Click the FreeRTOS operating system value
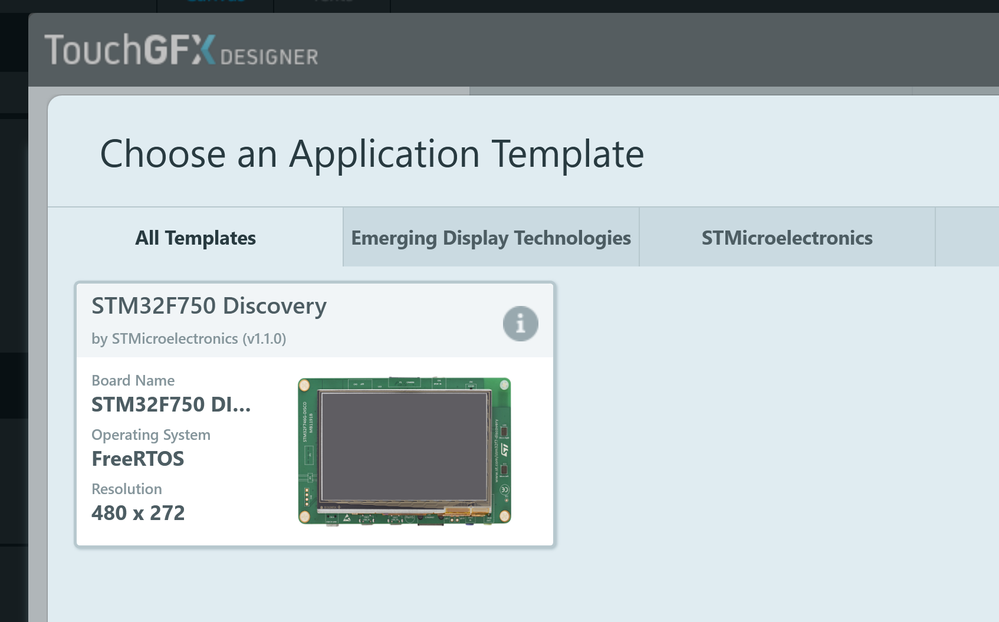The height and width of the screenshot is (622, 999). pos(138,459)
